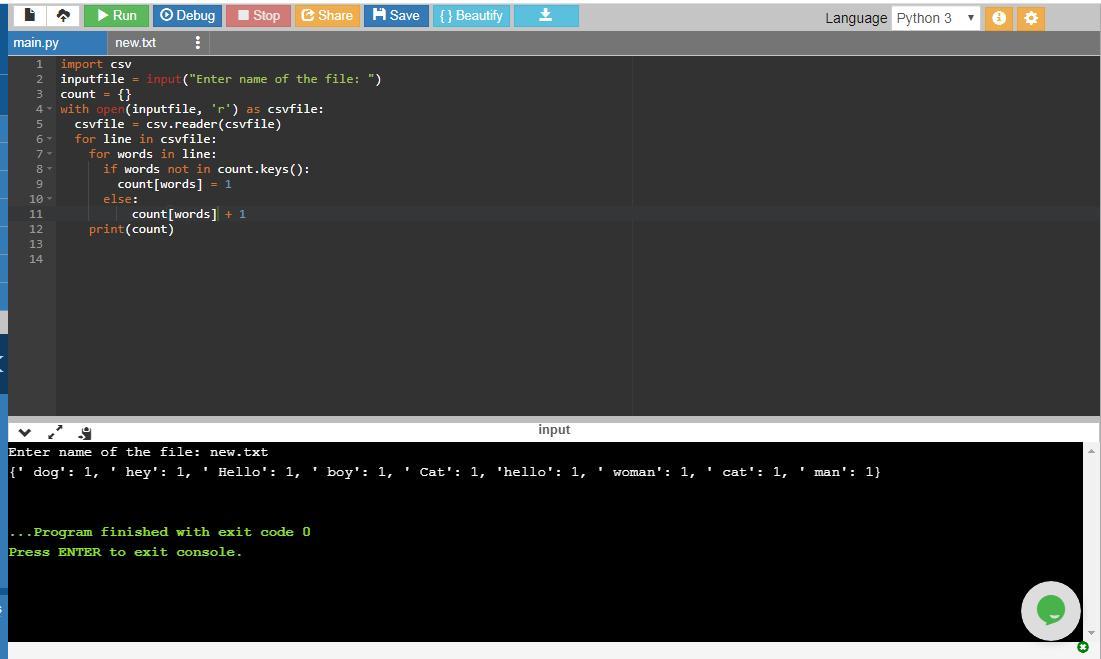The image size is (1101, 659).
Task: Place cursor on the 'count = {}' line
Action: [x=95, y=94]
